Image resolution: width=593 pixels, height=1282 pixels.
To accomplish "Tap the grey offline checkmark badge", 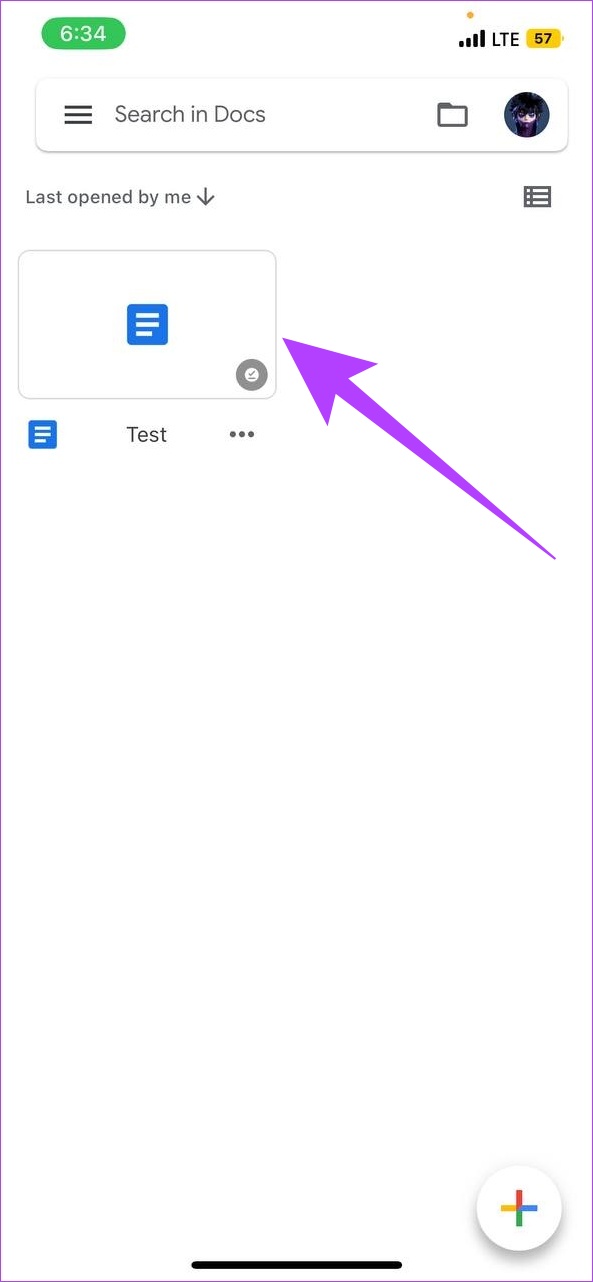I will (251, 375).
